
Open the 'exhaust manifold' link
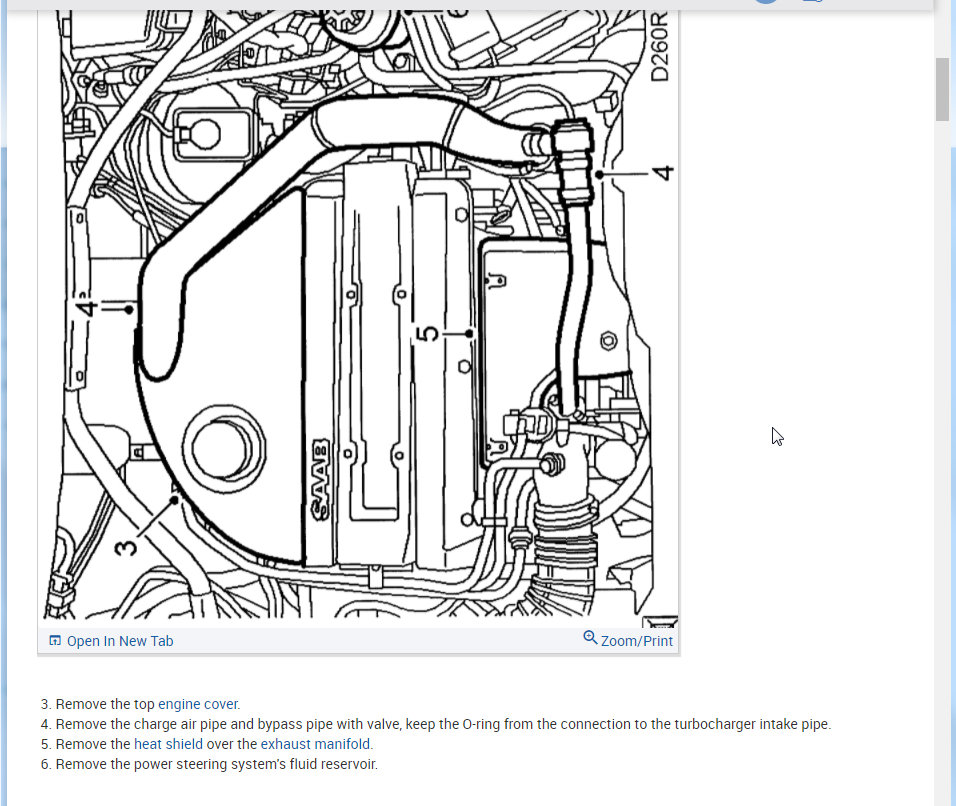(x=316, y=744)
